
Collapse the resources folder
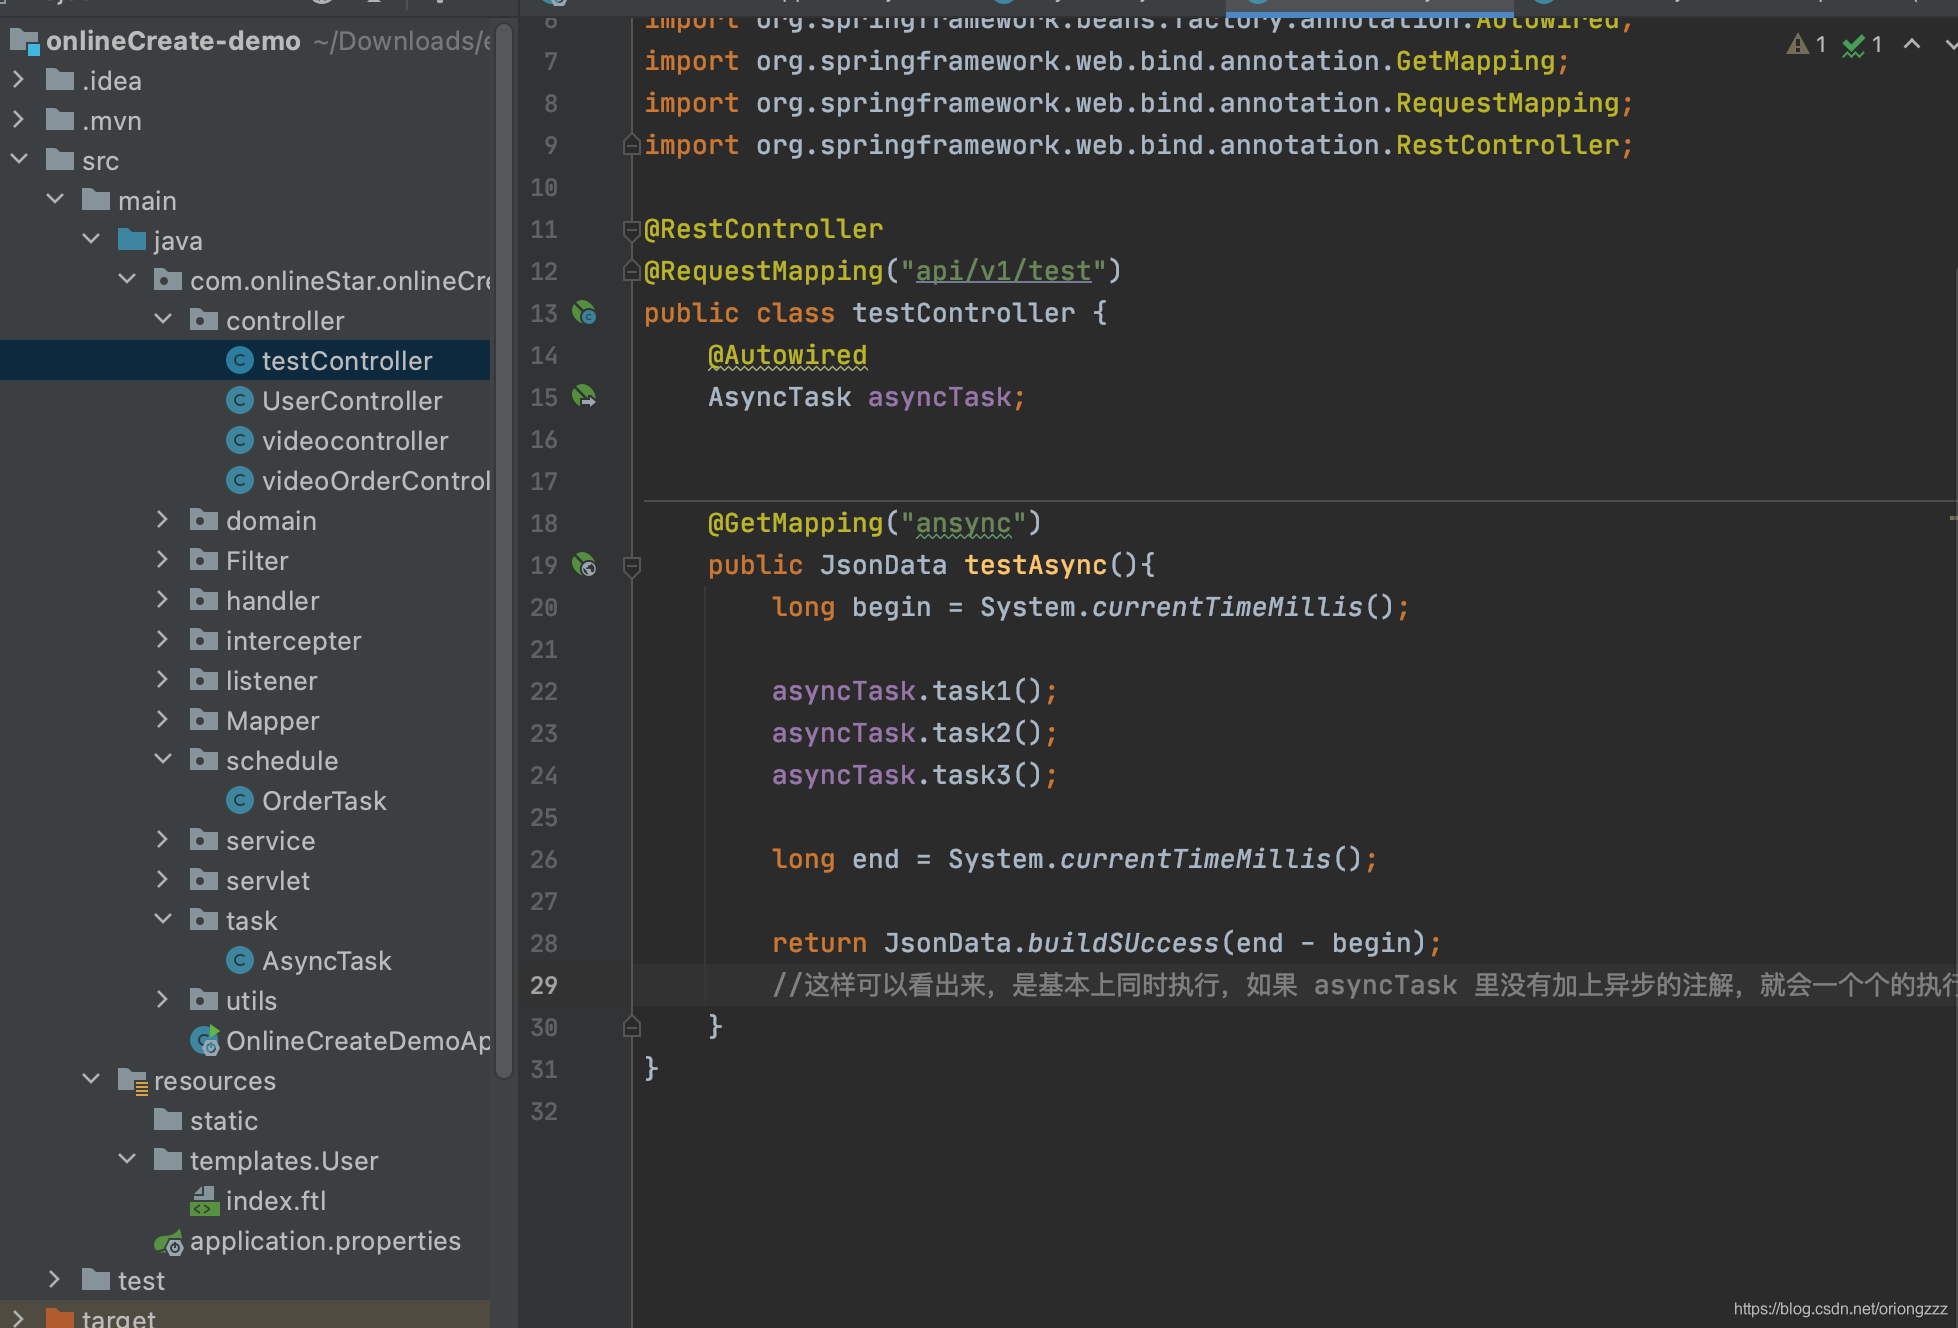click(91, 1080)
